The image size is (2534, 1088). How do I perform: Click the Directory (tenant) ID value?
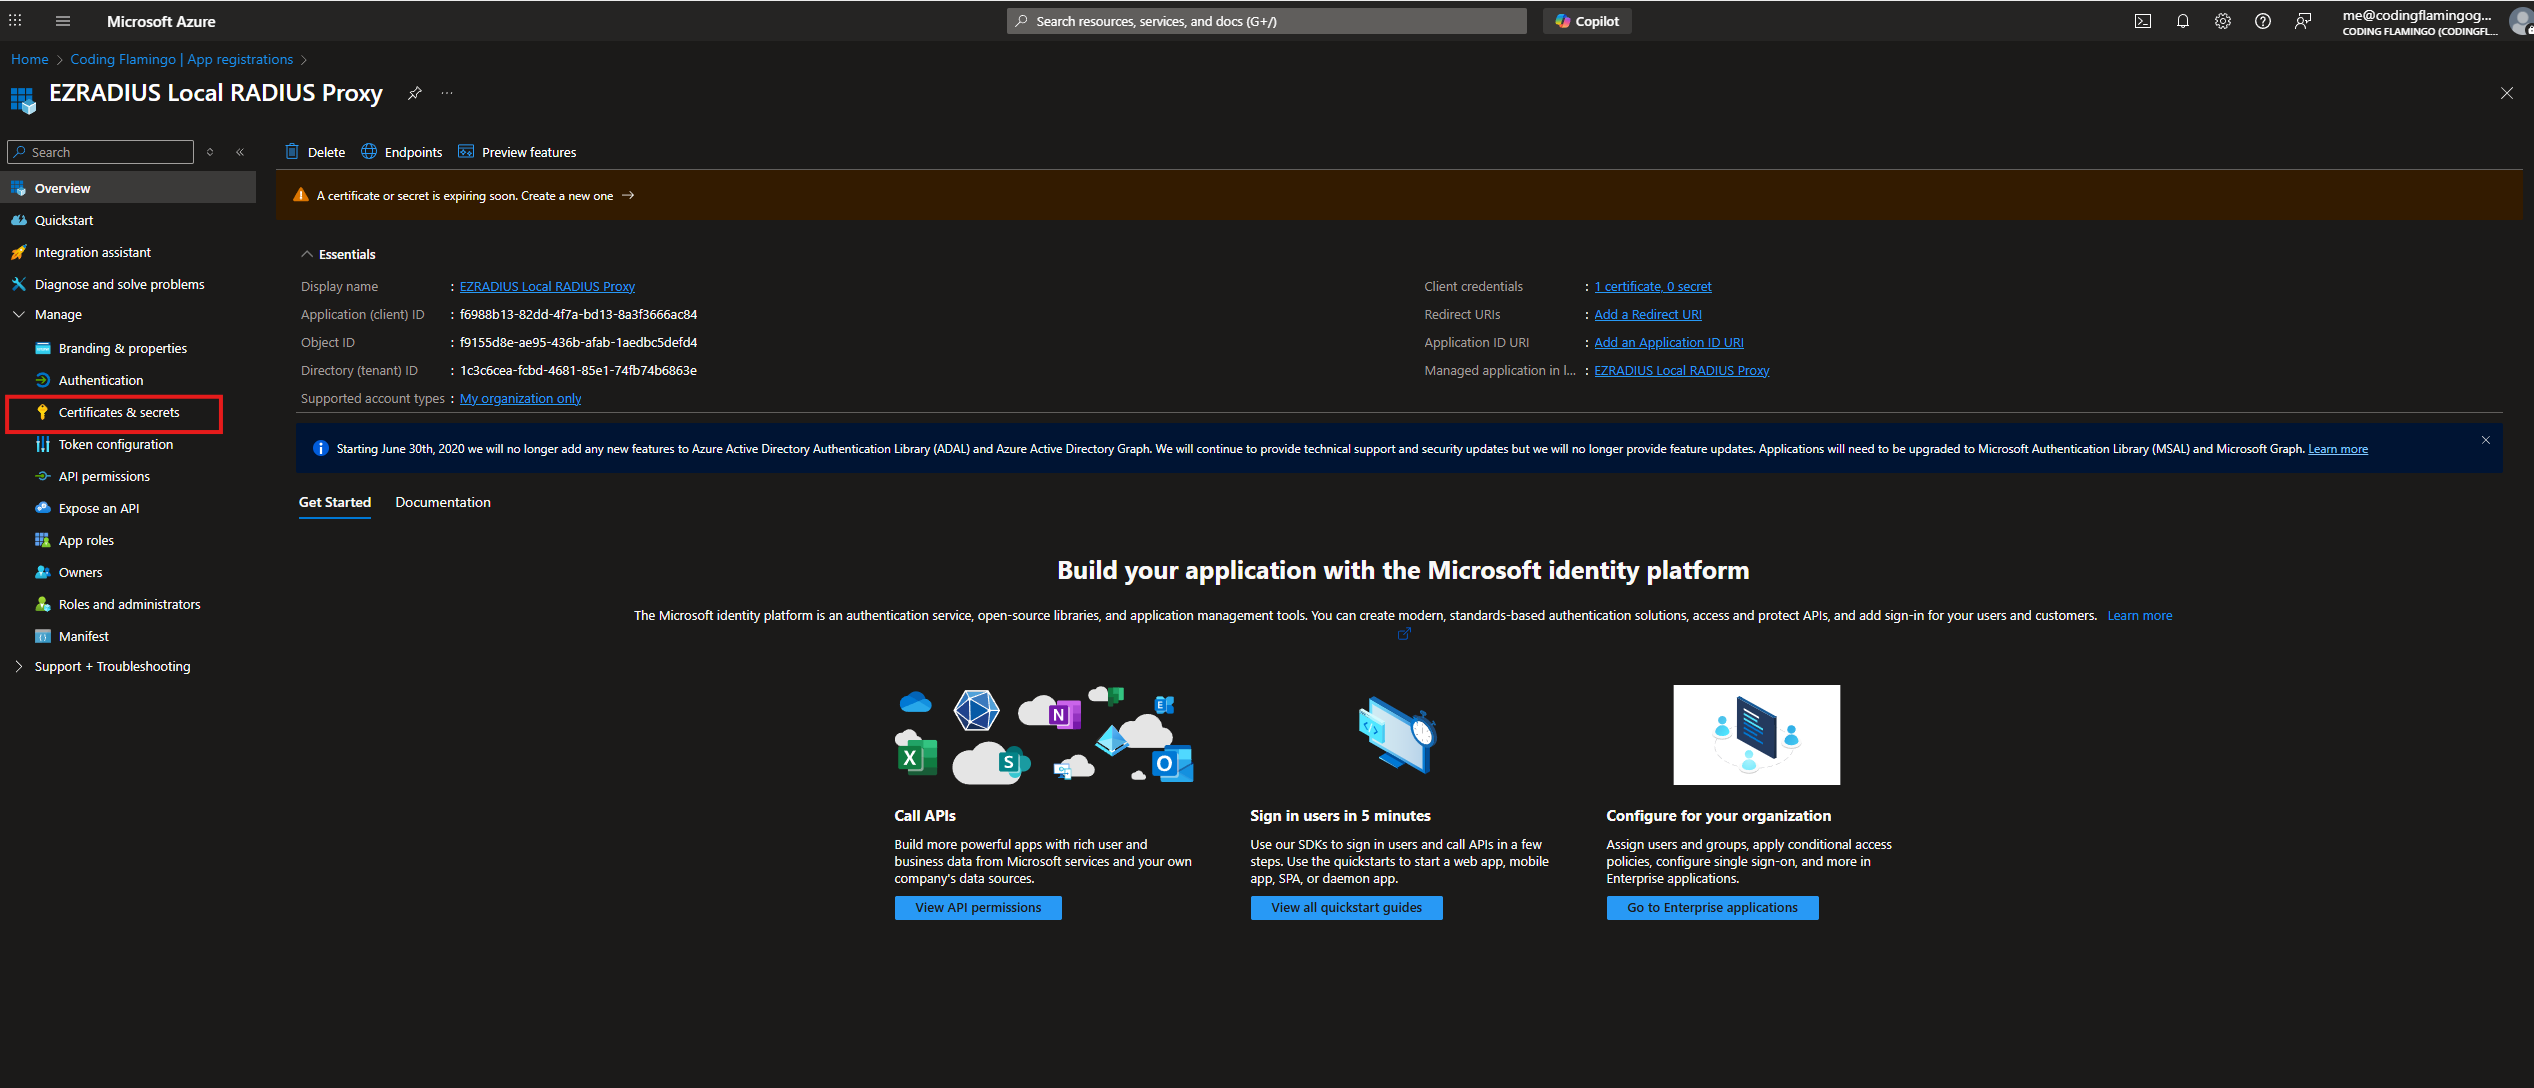[x=578, y=370]
